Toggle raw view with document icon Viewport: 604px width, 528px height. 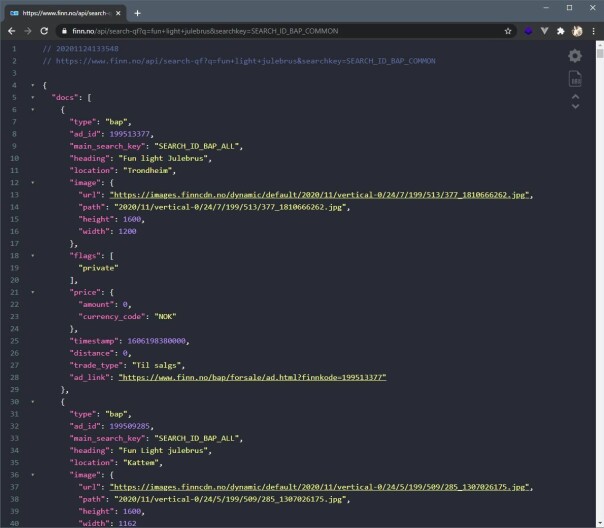tap(575, 79)
